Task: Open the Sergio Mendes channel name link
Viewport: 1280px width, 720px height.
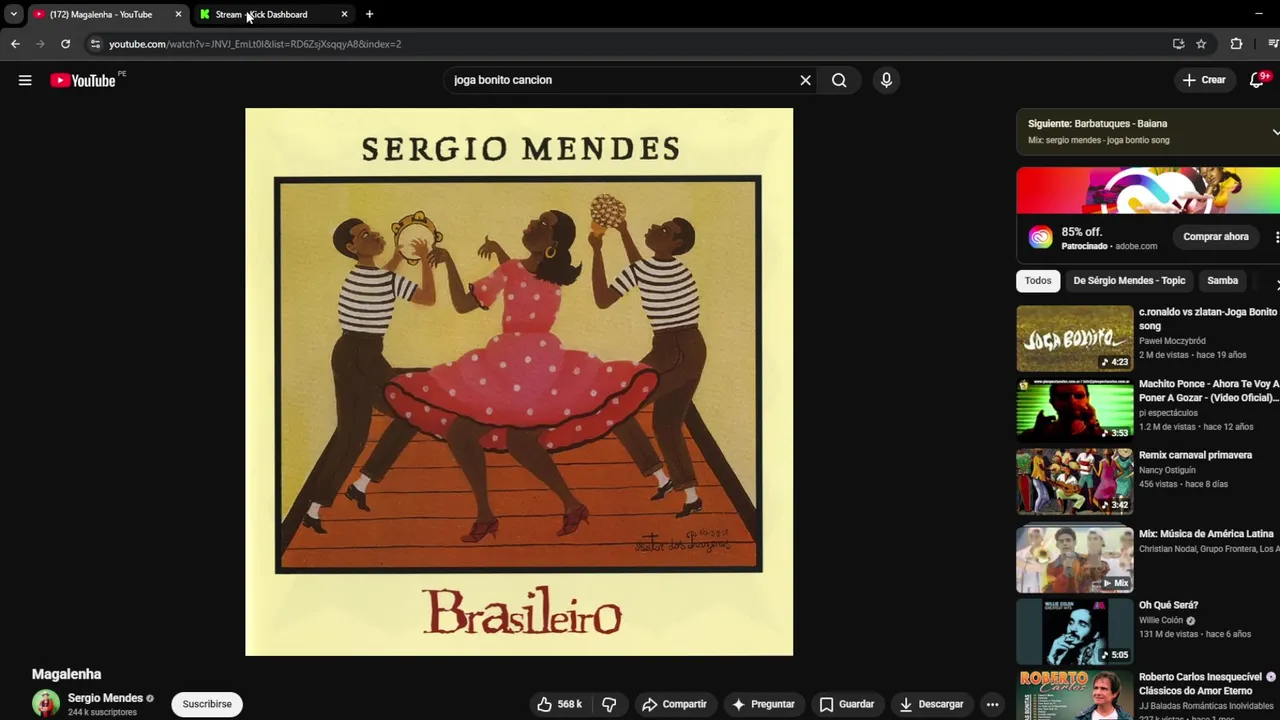Action: tap(105, 698)
